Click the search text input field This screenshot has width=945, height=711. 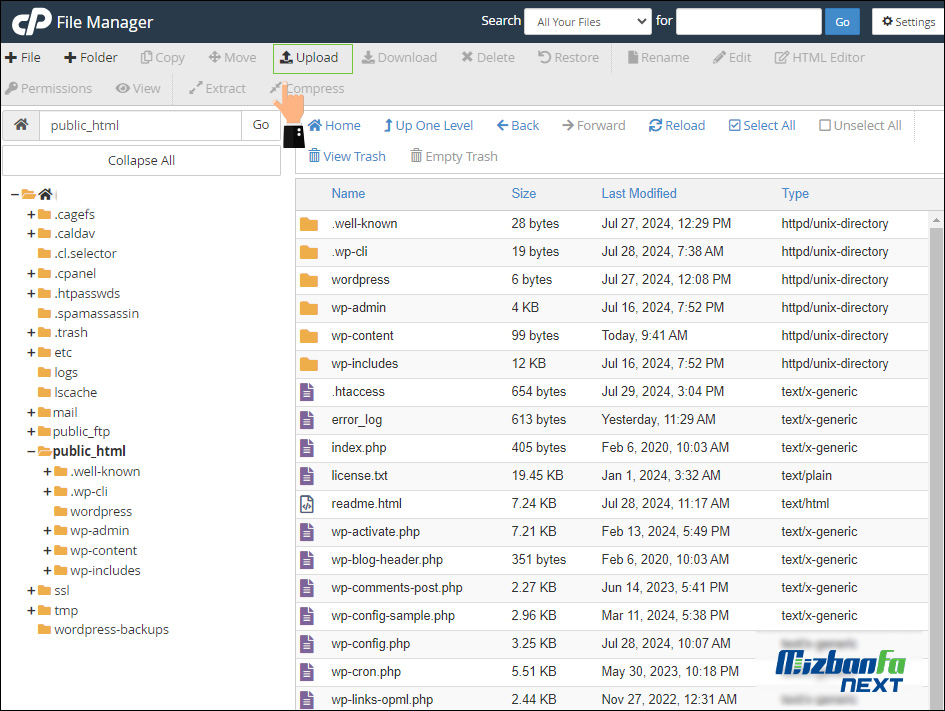[749, 22]
